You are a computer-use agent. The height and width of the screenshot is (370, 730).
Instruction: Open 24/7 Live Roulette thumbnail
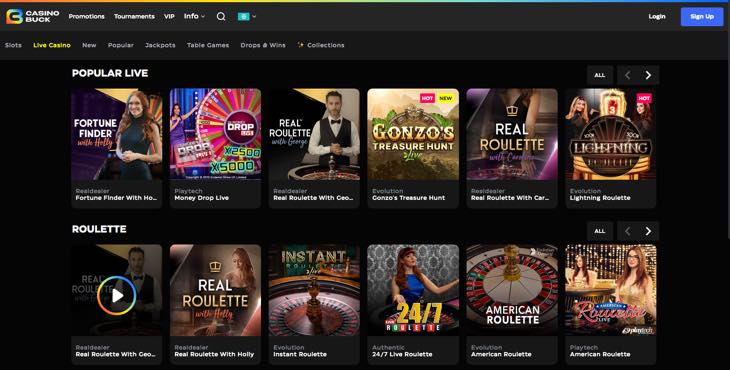(413, 290)
